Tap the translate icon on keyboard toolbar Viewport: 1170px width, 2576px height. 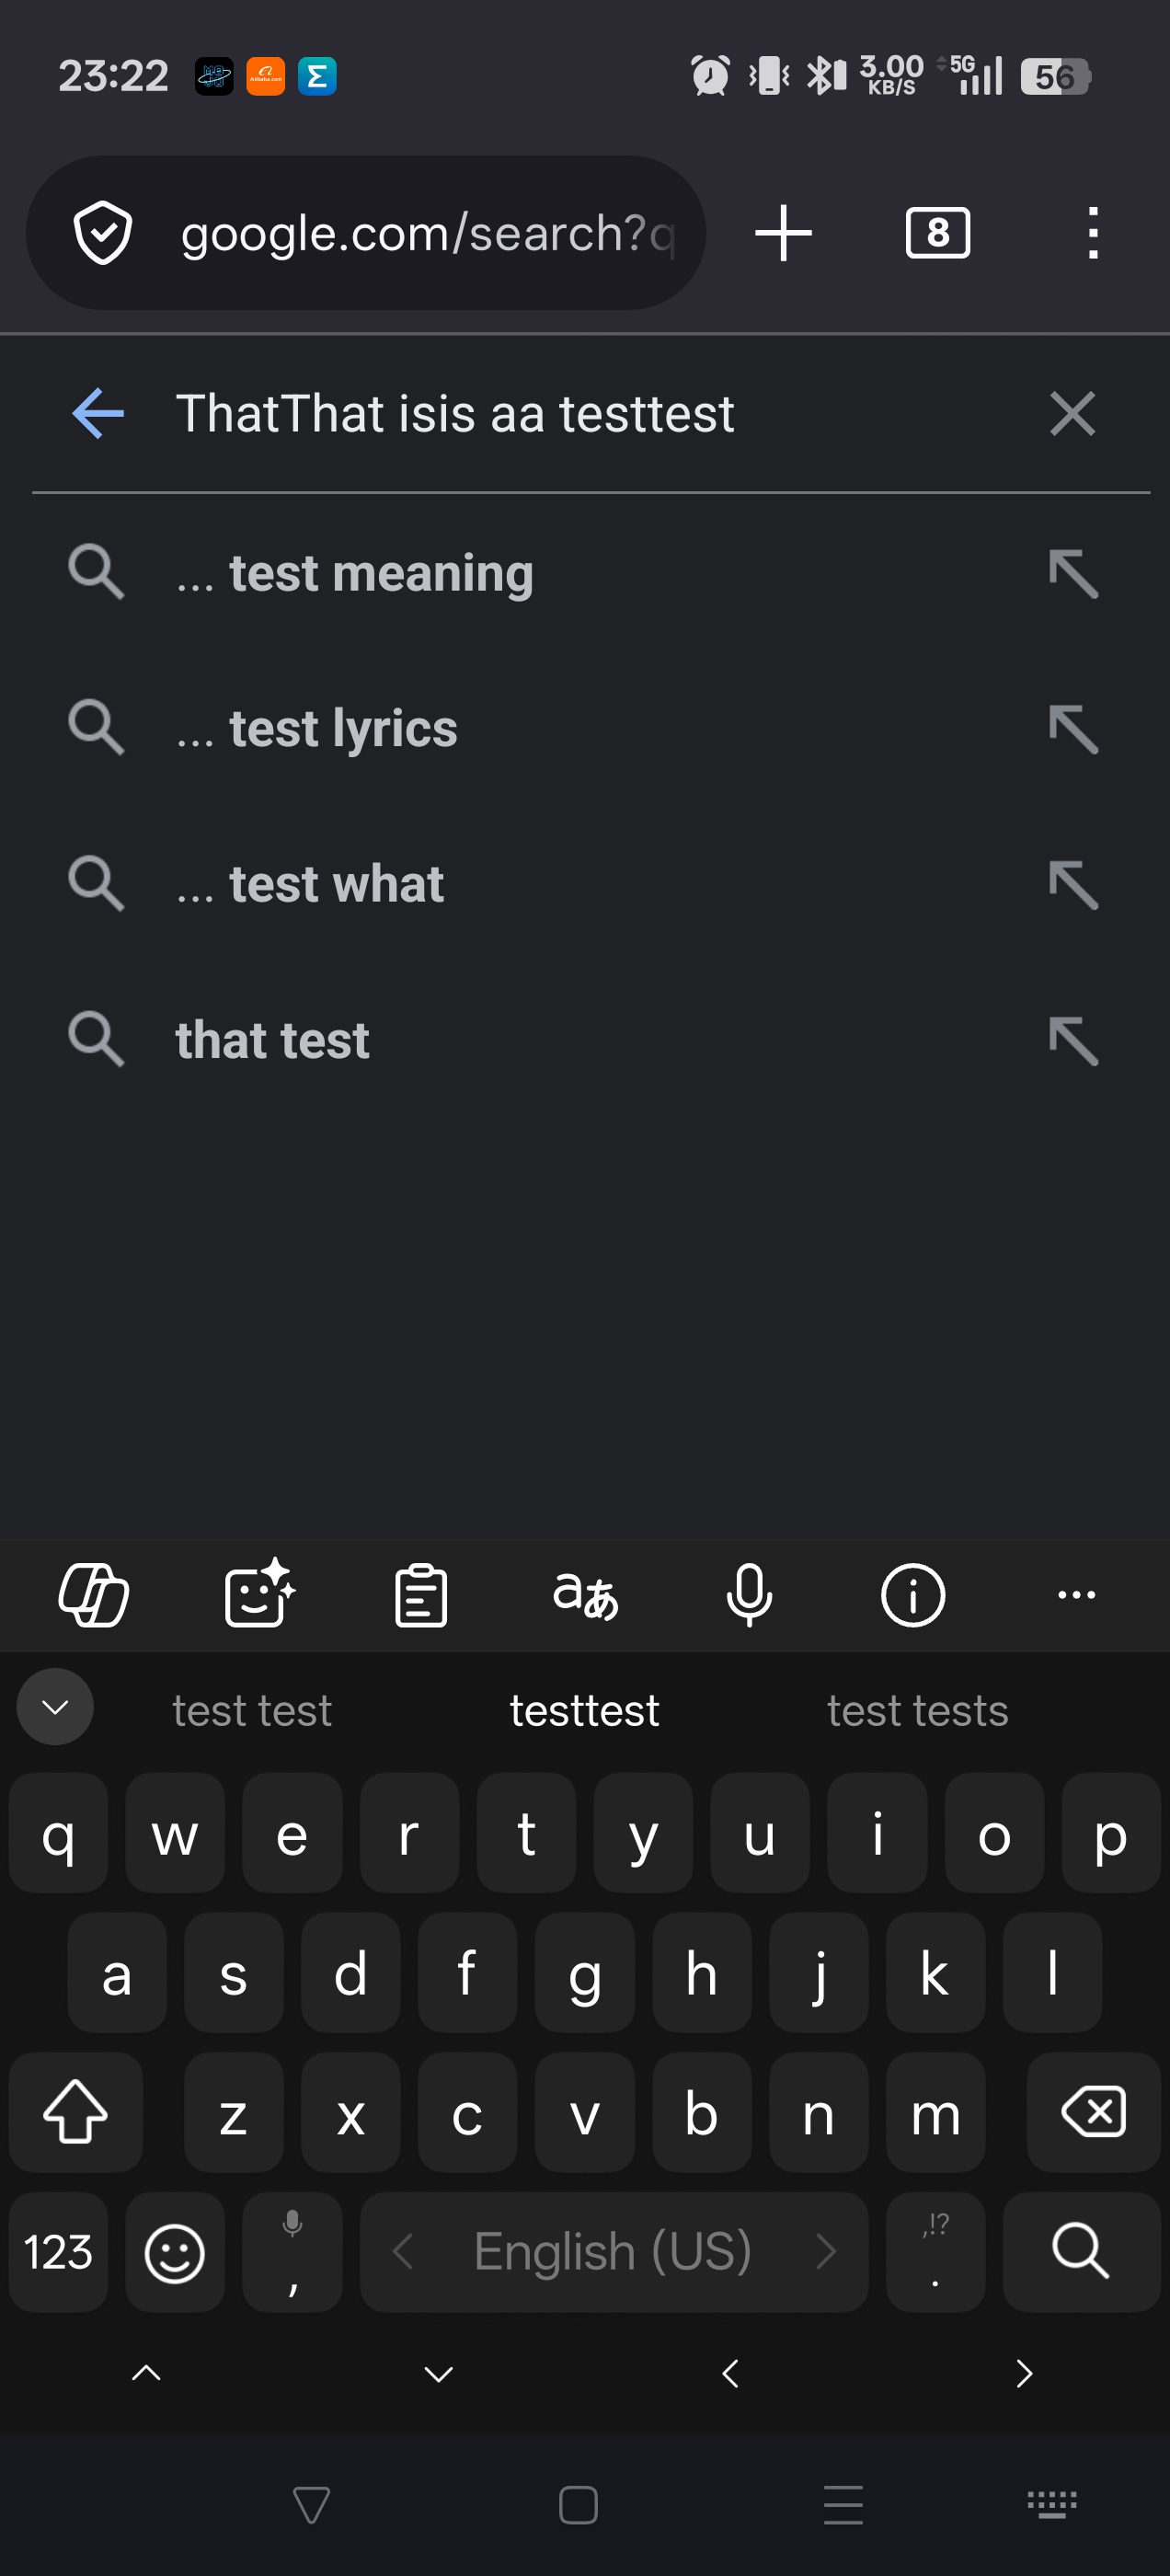[585, 1594]
